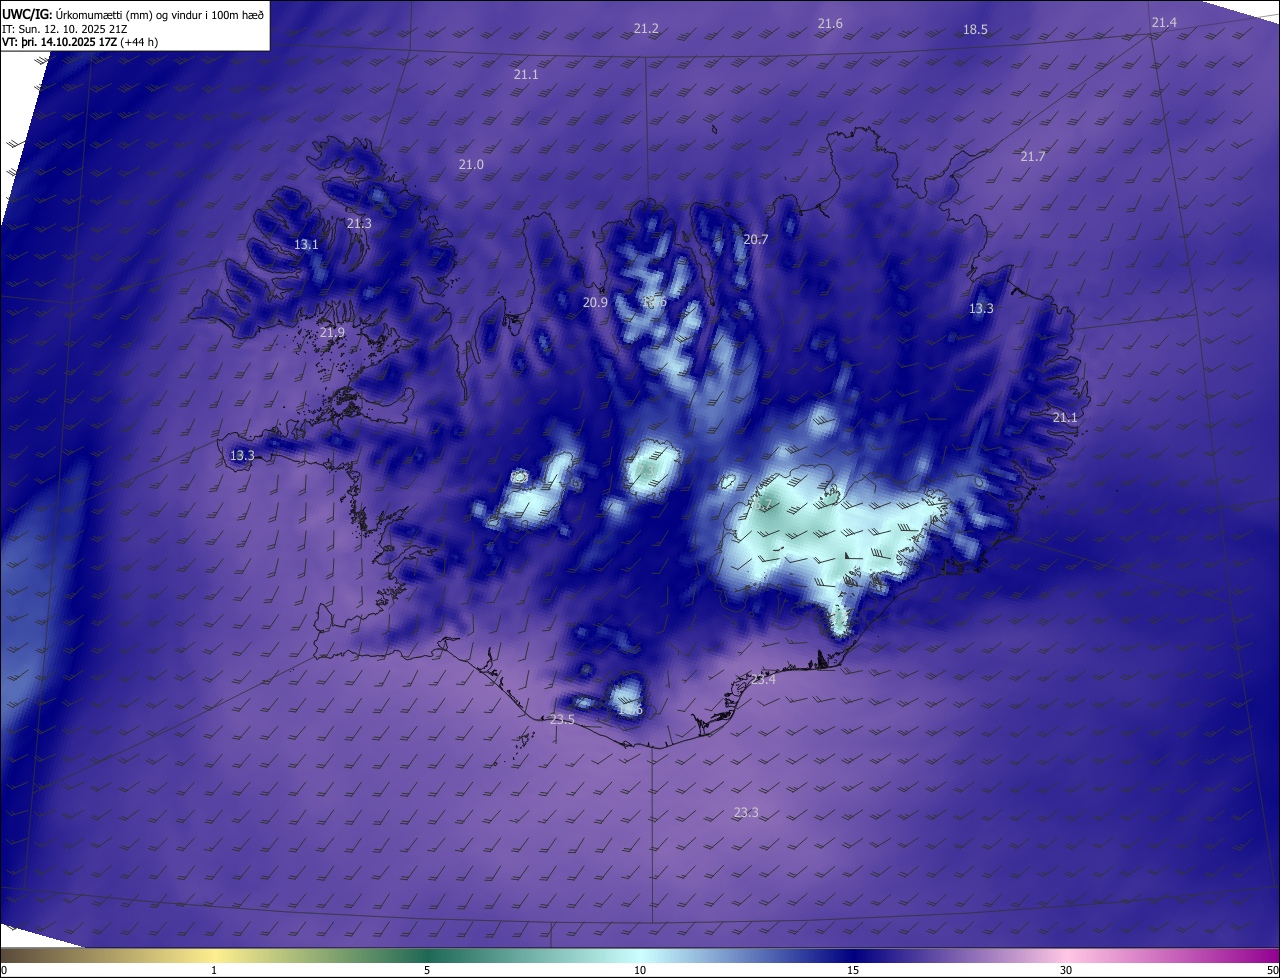Click the 'VT: þri. 14.10.2025 17Z (+44 h)' line
1280x978 pixels.
(80, 42)
